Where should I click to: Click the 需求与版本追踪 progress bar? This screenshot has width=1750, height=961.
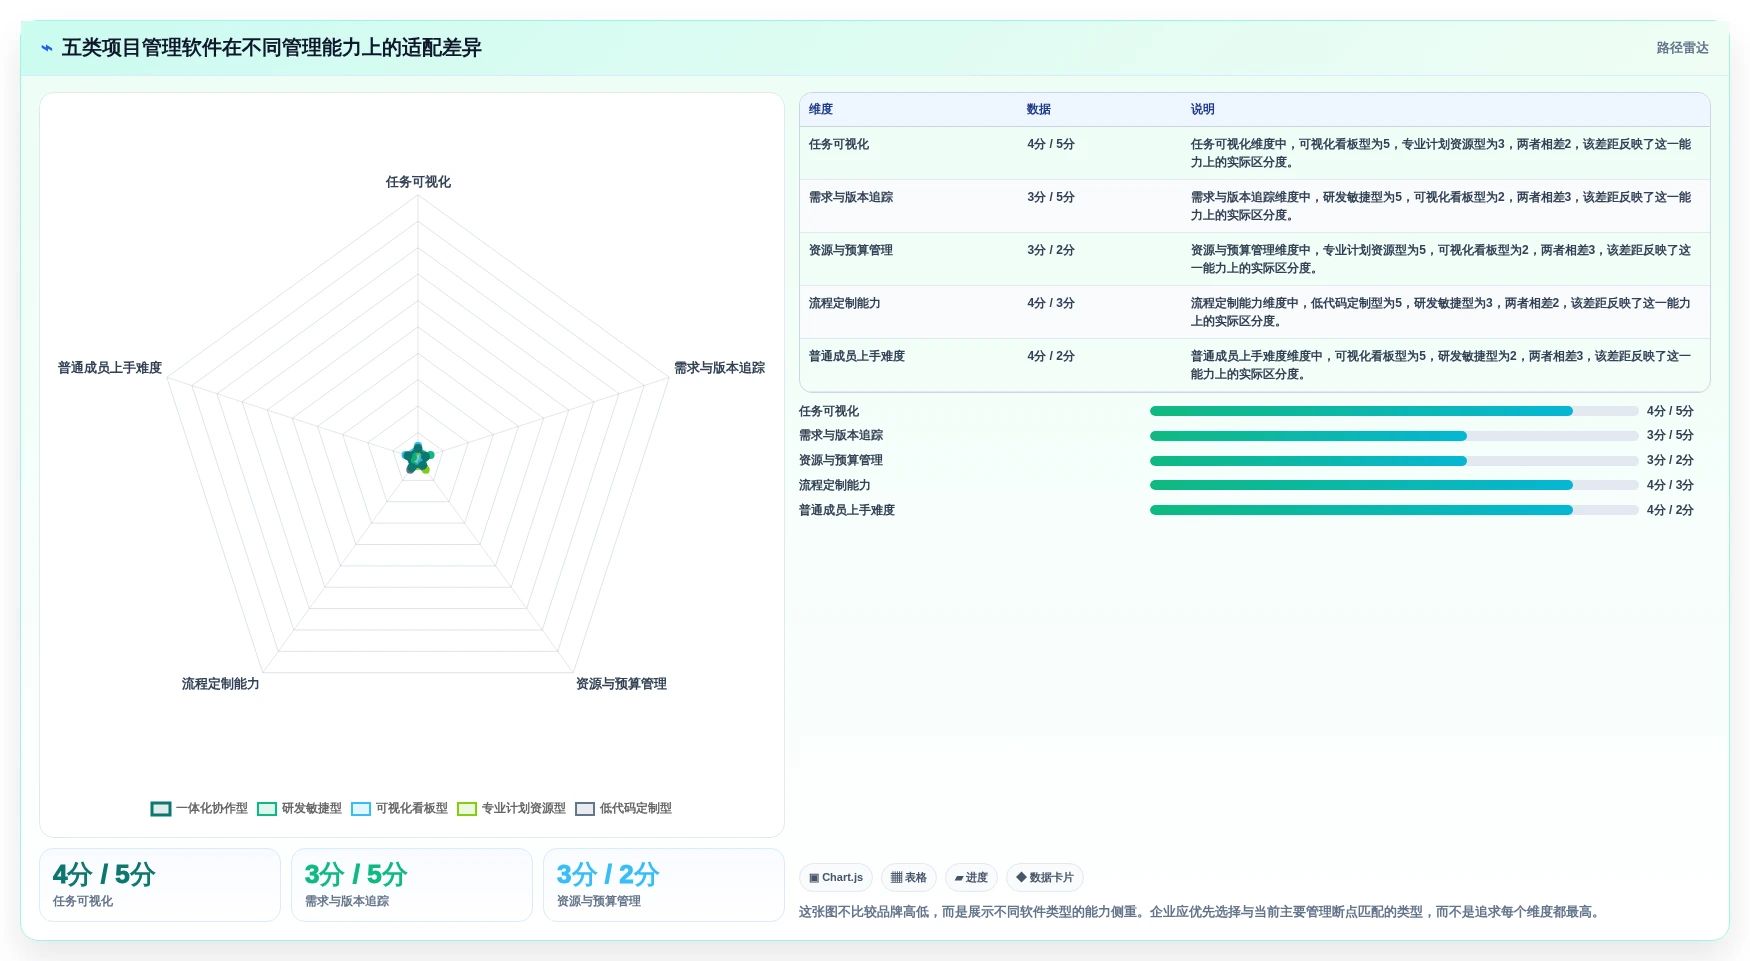coord(1394,436)
